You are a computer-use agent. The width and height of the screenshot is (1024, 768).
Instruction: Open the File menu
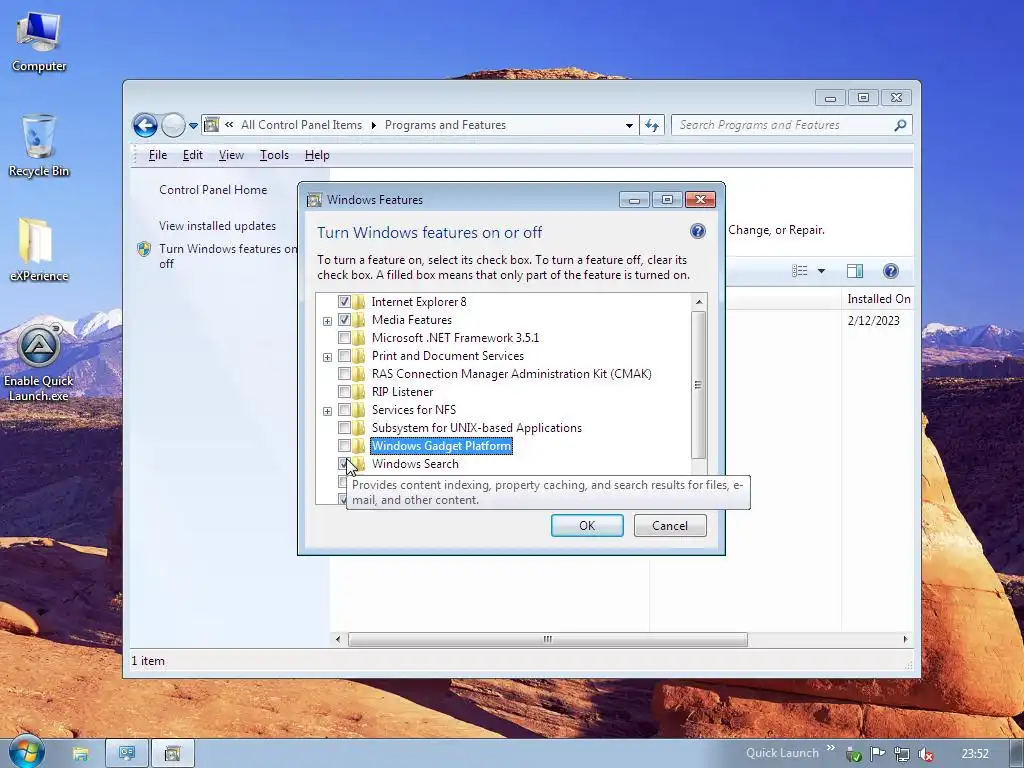[158, 155]
